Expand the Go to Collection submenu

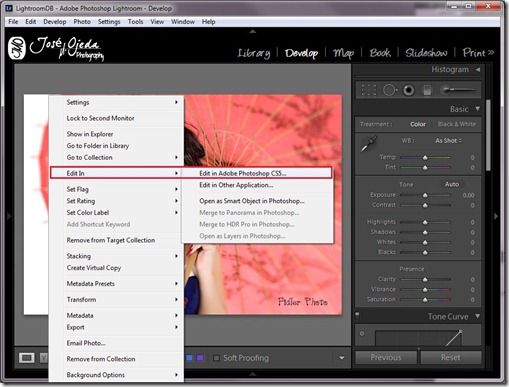[116, 157]
